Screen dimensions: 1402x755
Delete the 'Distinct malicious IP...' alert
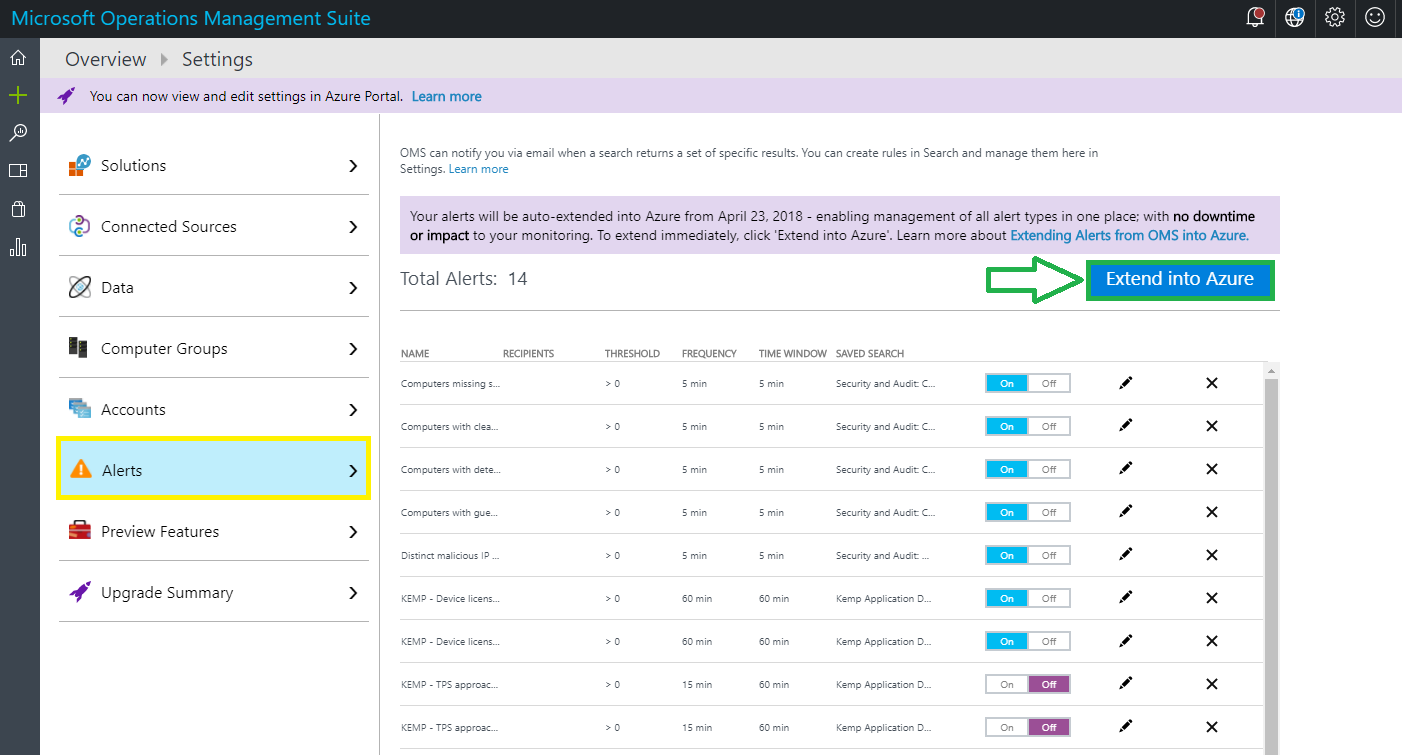point(1212,555)
